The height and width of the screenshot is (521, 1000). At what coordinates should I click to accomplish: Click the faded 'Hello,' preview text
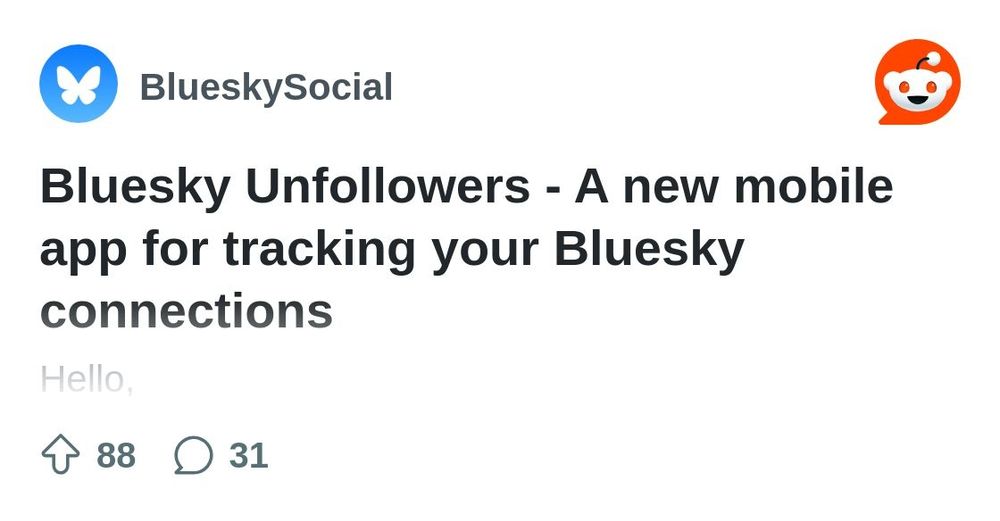[87, 379]
